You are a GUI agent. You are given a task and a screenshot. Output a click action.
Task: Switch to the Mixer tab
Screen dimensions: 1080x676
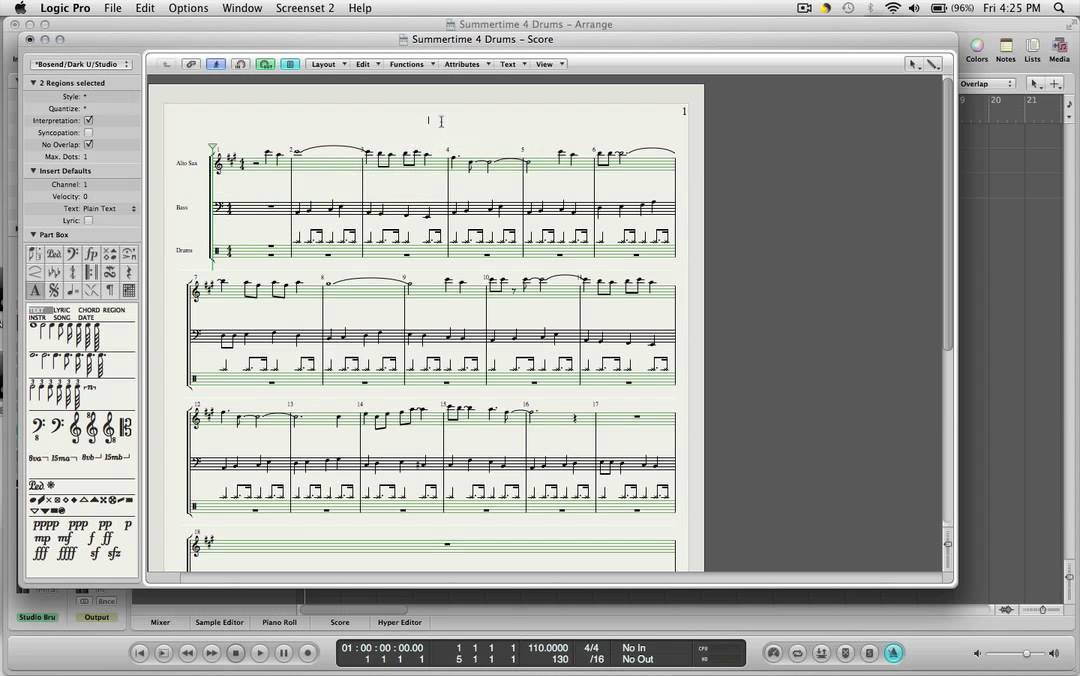[x=160, y=622]
